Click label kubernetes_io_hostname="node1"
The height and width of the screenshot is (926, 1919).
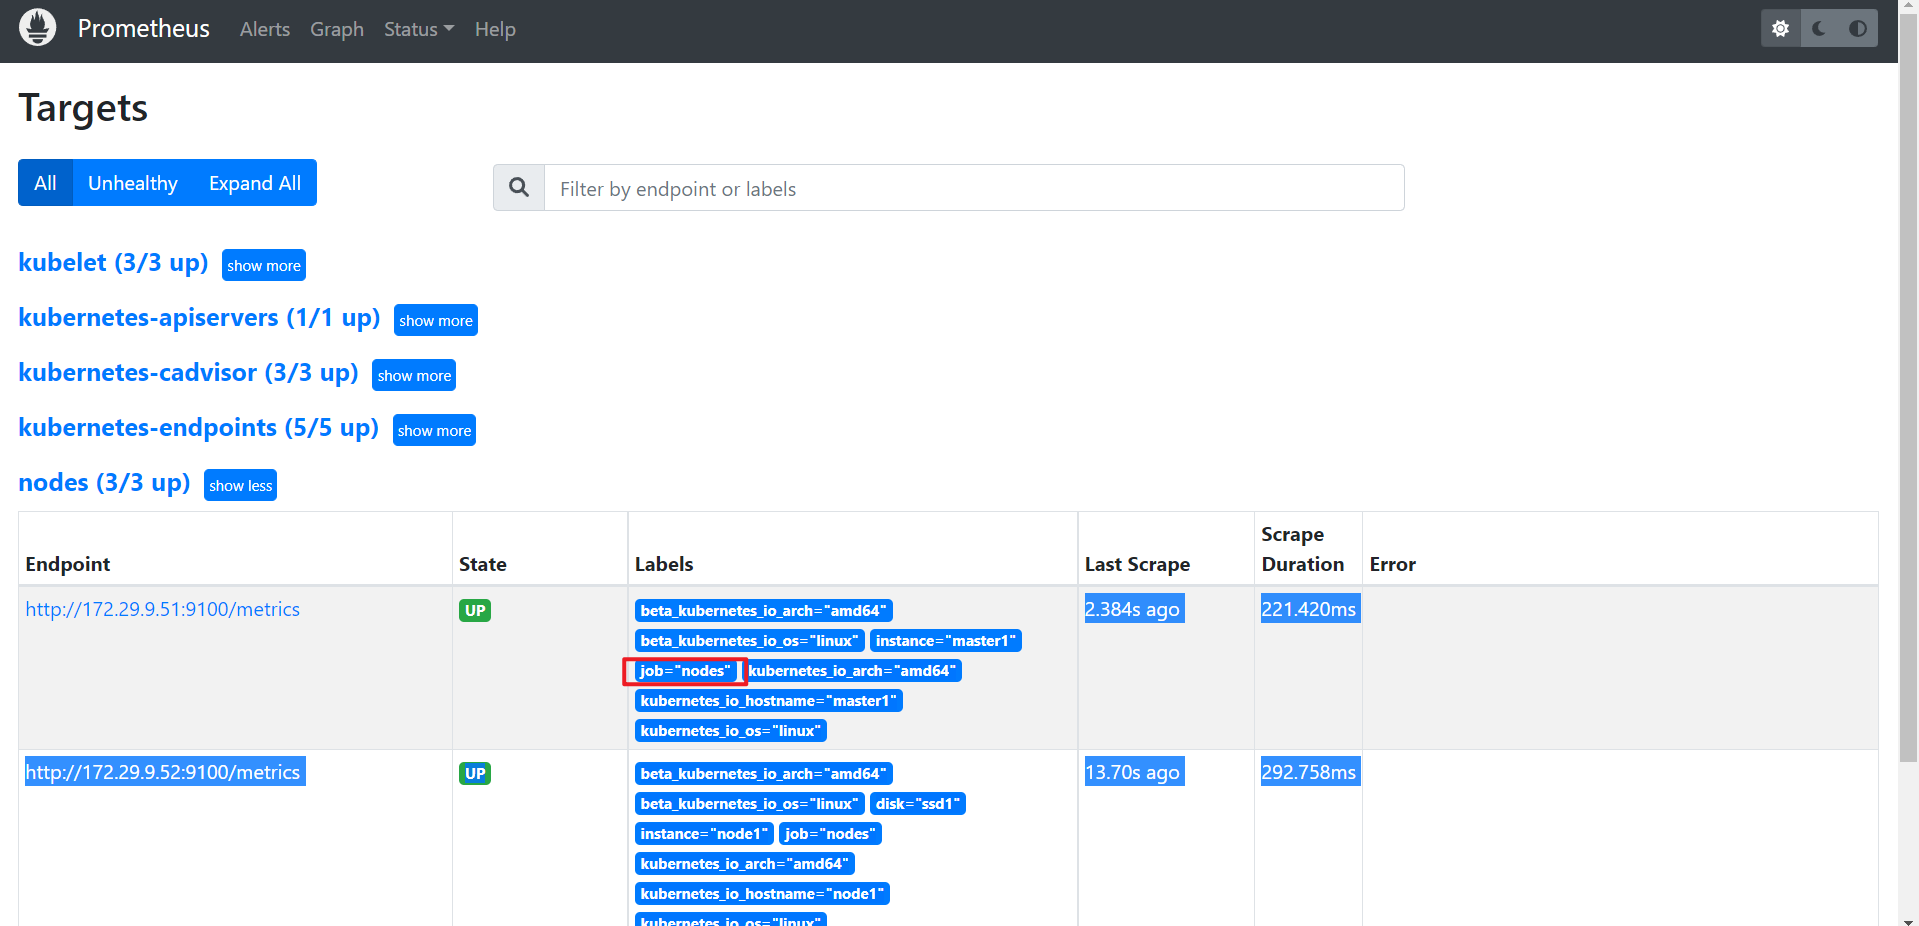pyautogui.click(x=762, y=893)
